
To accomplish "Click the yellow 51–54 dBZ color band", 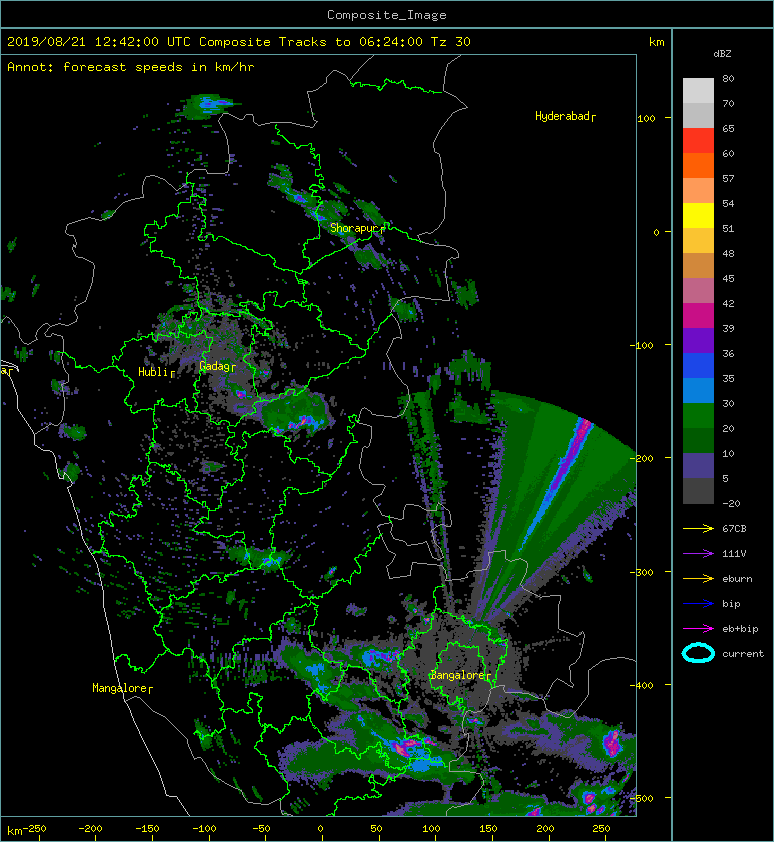I will coord(698,216).
